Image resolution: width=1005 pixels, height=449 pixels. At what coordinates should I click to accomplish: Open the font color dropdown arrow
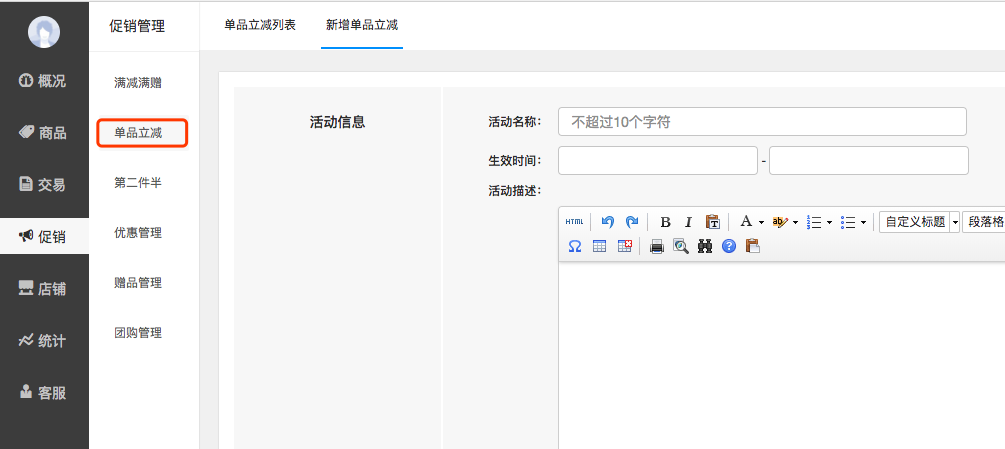pyautogui.click(x=761, y=222)
